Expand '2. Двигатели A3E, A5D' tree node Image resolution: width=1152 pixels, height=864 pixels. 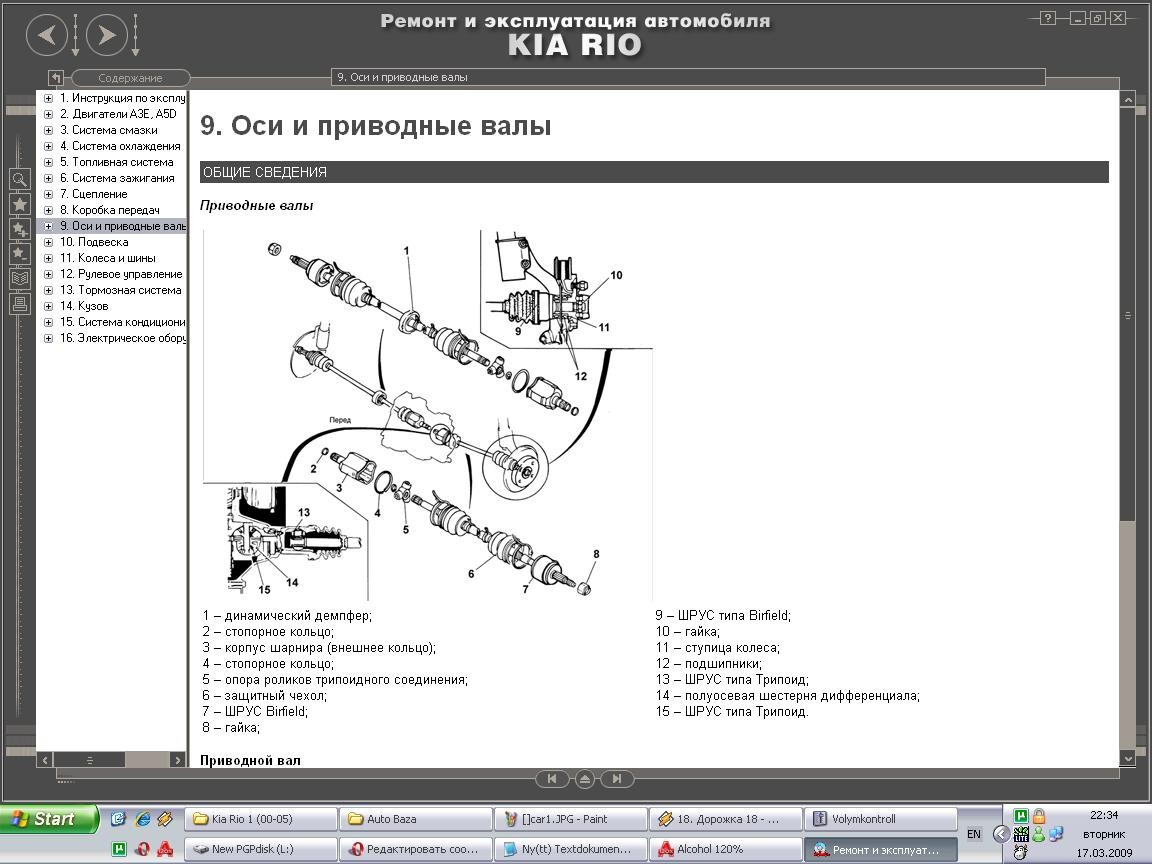[x=48, y=115]
